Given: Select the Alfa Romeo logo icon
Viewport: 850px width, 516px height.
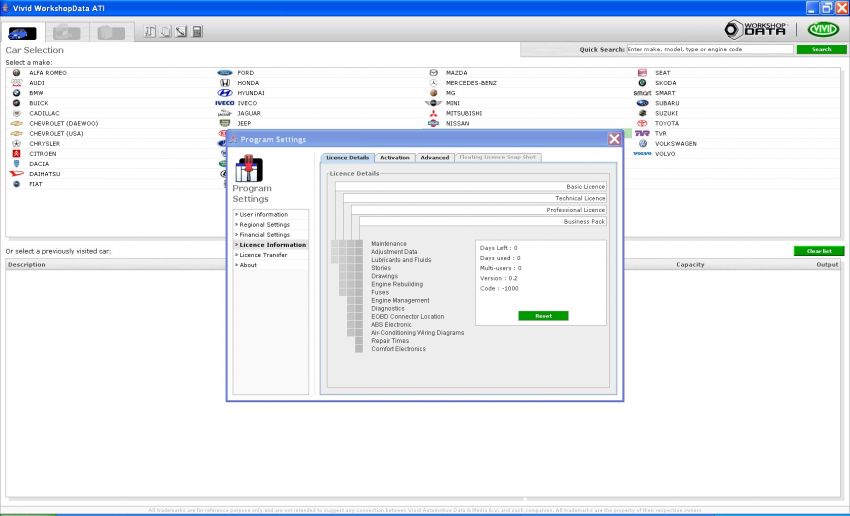Looking at the screenshot, I should 16,73.
